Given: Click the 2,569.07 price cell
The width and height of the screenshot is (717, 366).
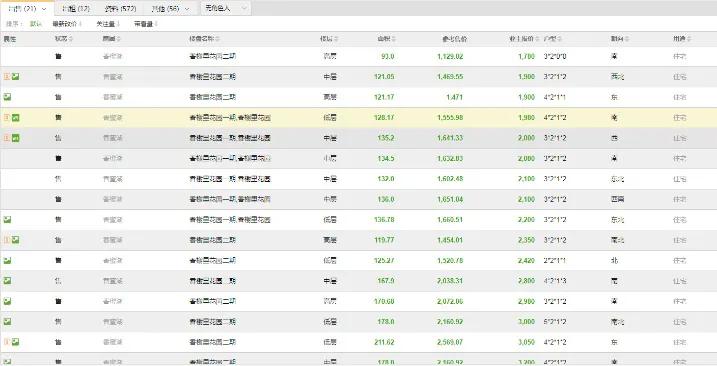Looking at the screenshot, I should [x=449, y=342].
